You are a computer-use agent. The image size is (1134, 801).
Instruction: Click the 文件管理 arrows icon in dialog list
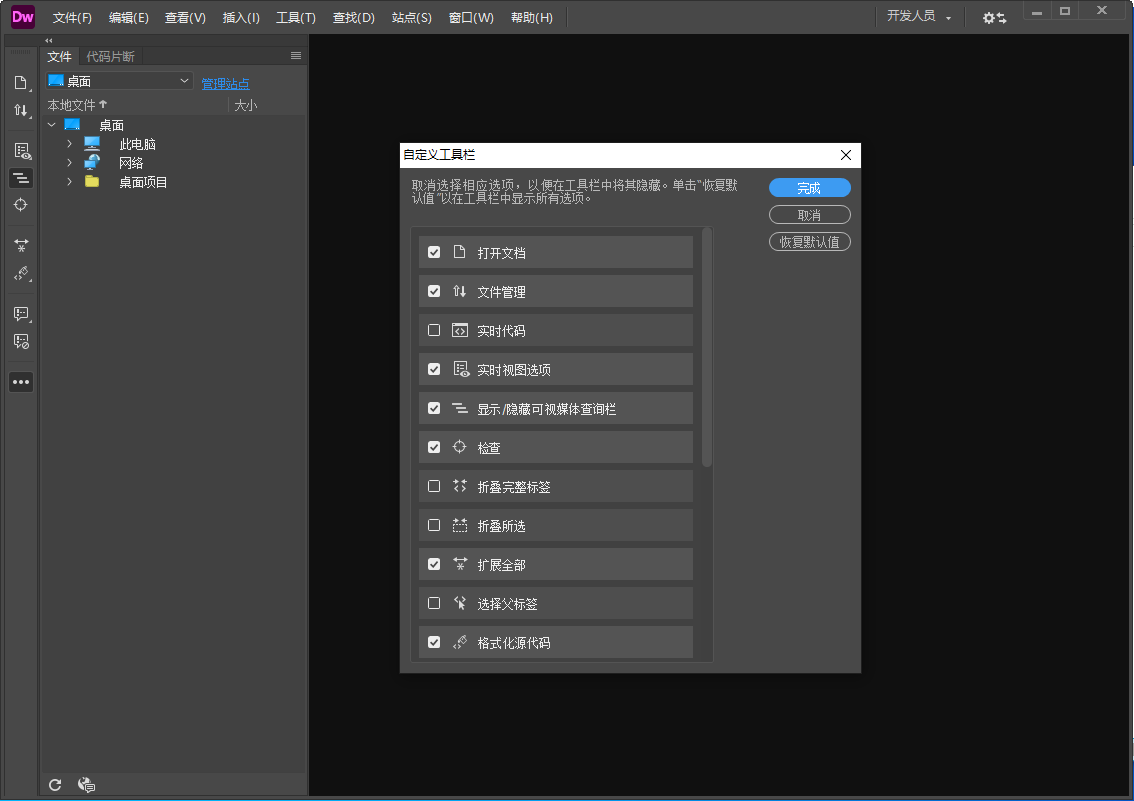[459, 291]
